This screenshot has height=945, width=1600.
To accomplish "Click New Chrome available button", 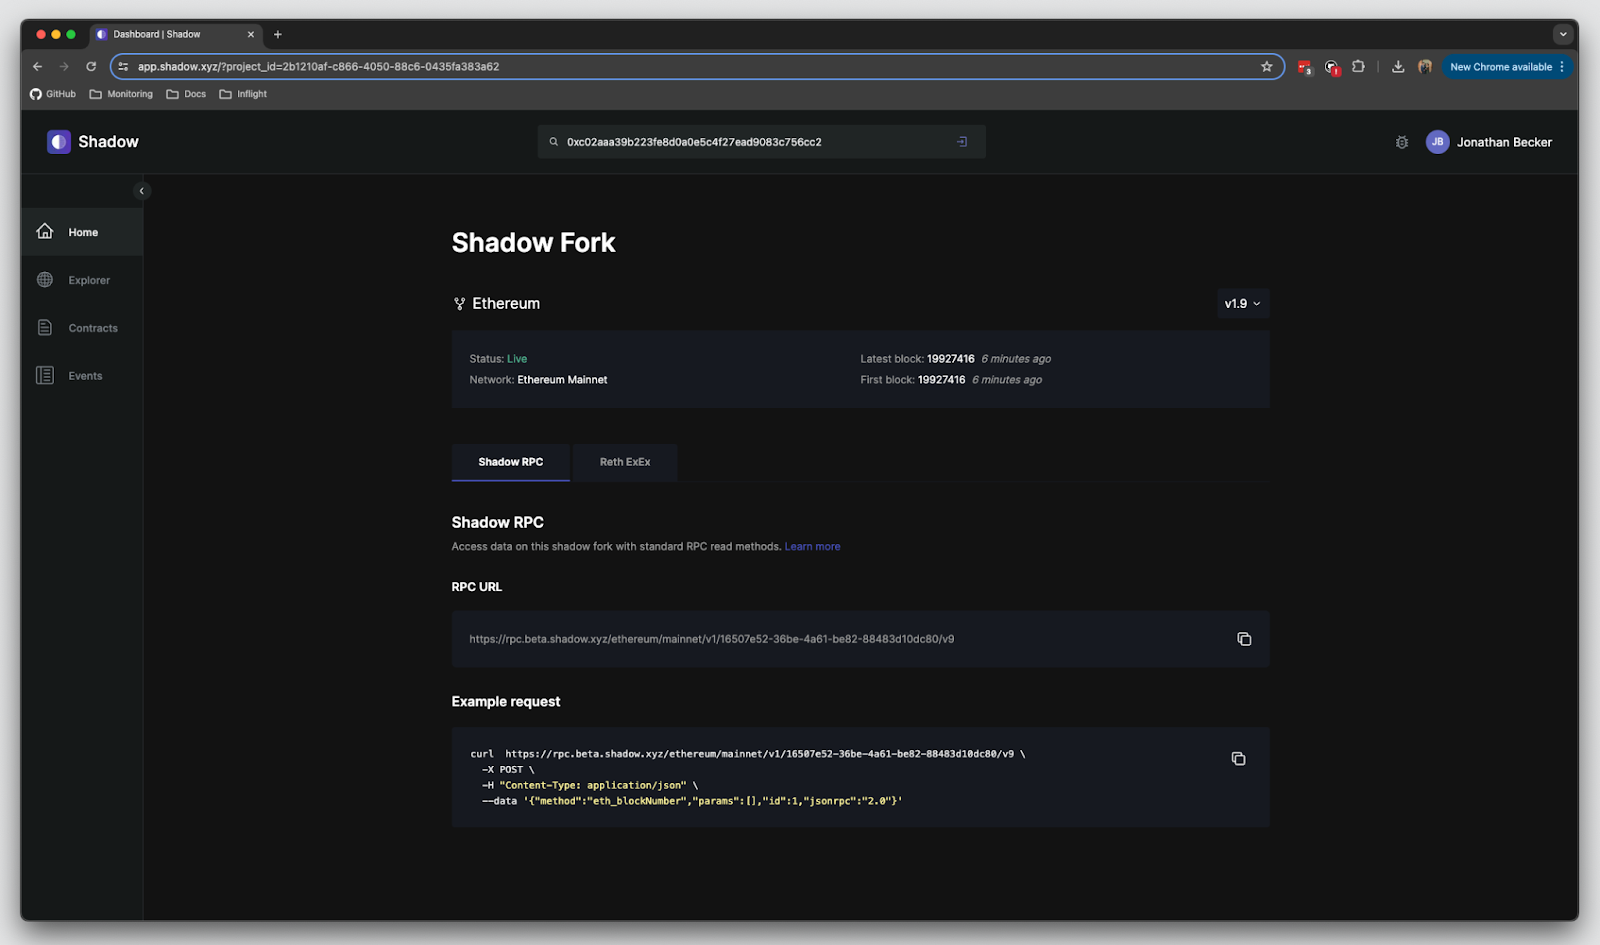I will point(1507,67).
